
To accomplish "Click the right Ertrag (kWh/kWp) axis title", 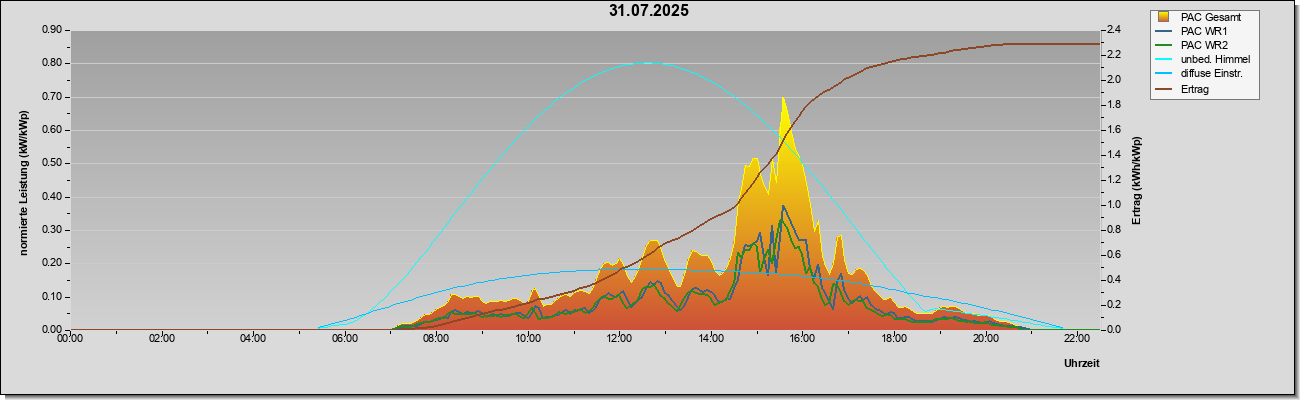I will [1137, 182].
